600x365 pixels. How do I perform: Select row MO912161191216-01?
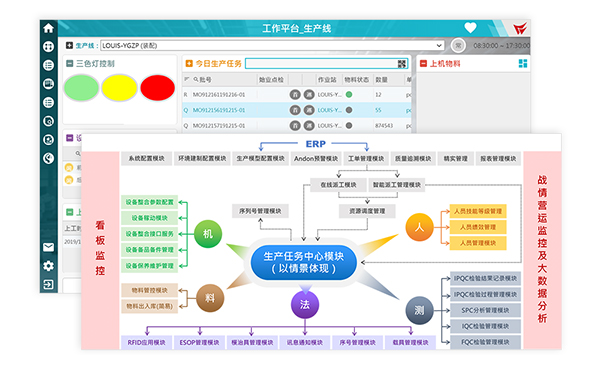click(297, 95)
